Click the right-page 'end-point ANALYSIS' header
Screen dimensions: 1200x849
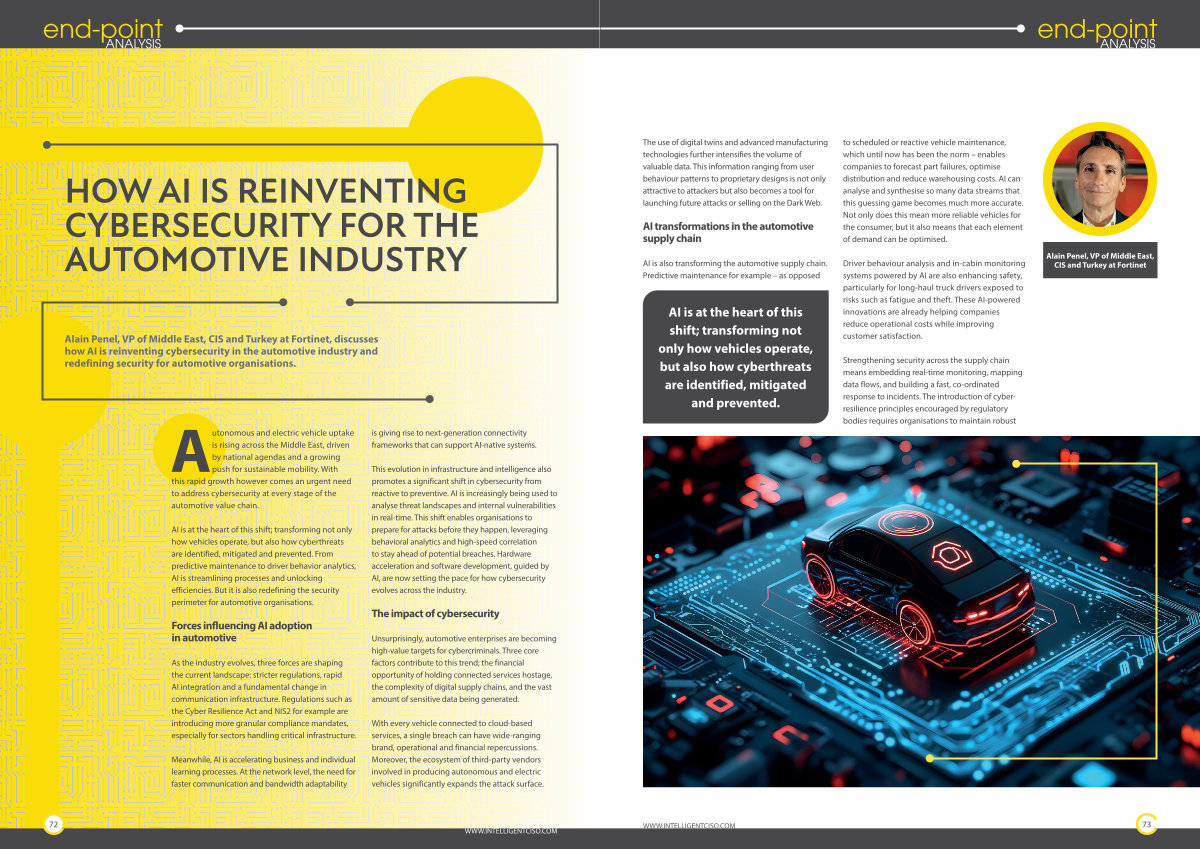click(x=1097, y=33)
